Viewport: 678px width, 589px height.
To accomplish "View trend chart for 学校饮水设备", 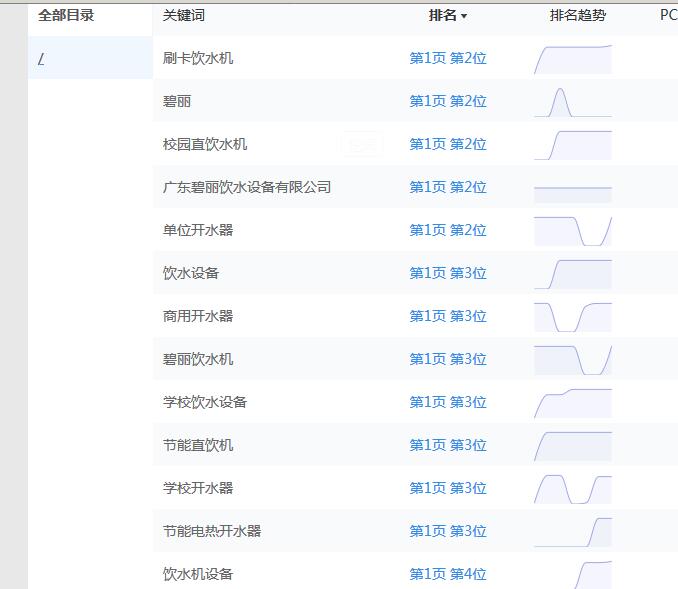I will pyautogui.click(x=573, y=403).
